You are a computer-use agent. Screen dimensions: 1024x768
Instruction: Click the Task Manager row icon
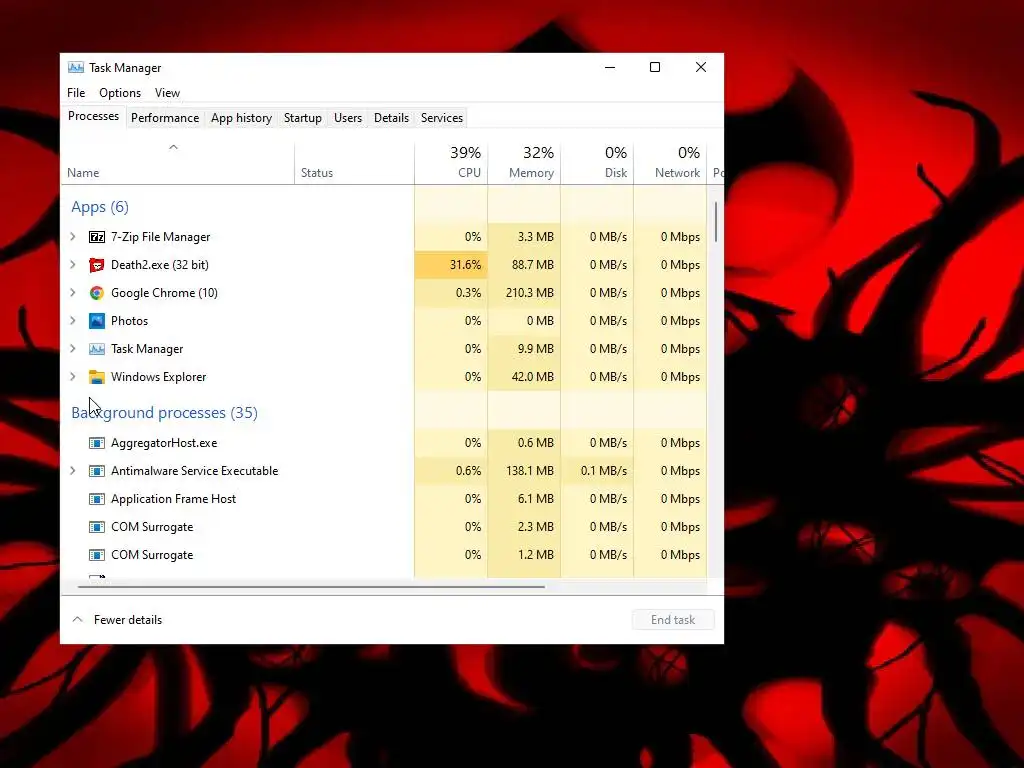coord(97,349)
